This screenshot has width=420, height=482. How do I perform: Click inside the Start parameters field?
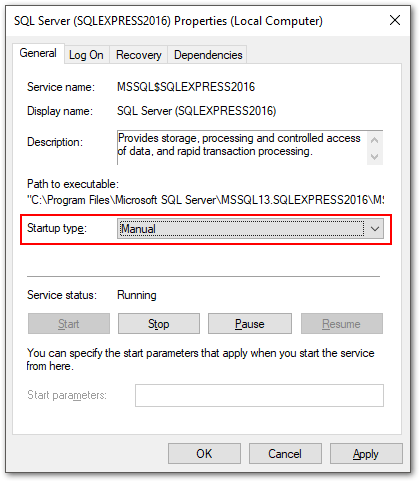coord(259,395)
